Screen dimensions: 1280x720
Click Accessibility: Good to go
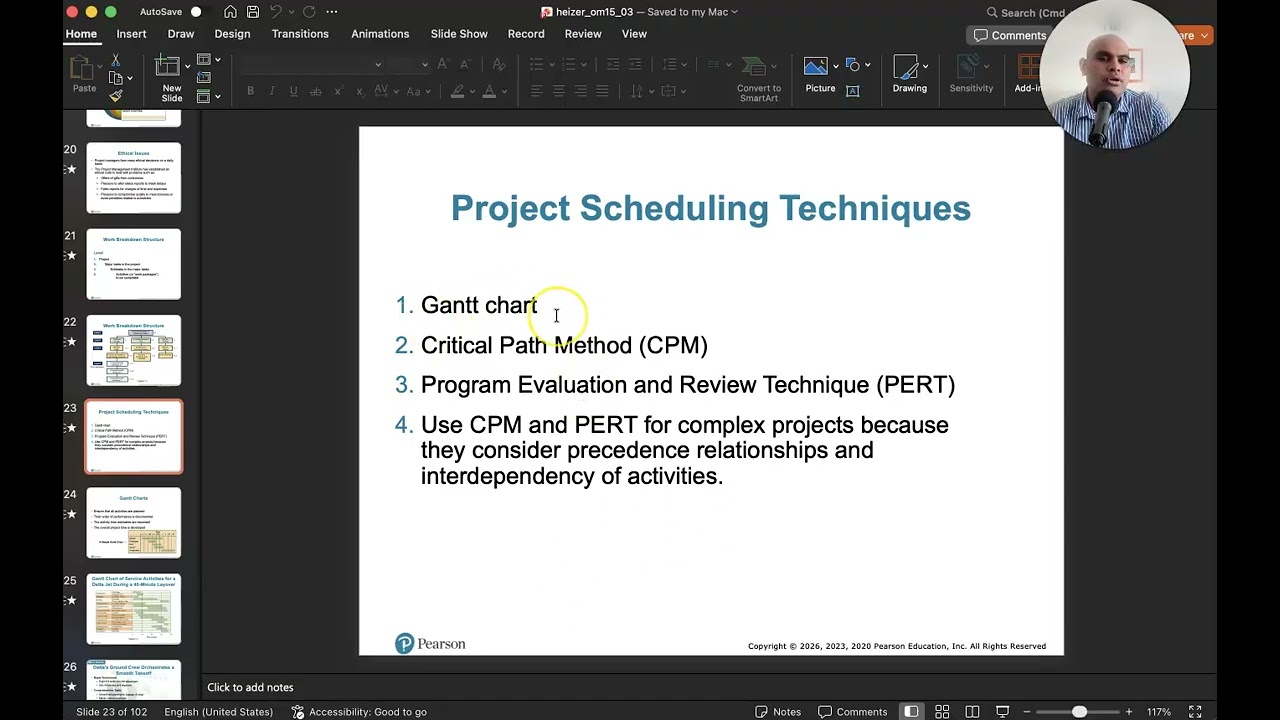click(359, 712)
